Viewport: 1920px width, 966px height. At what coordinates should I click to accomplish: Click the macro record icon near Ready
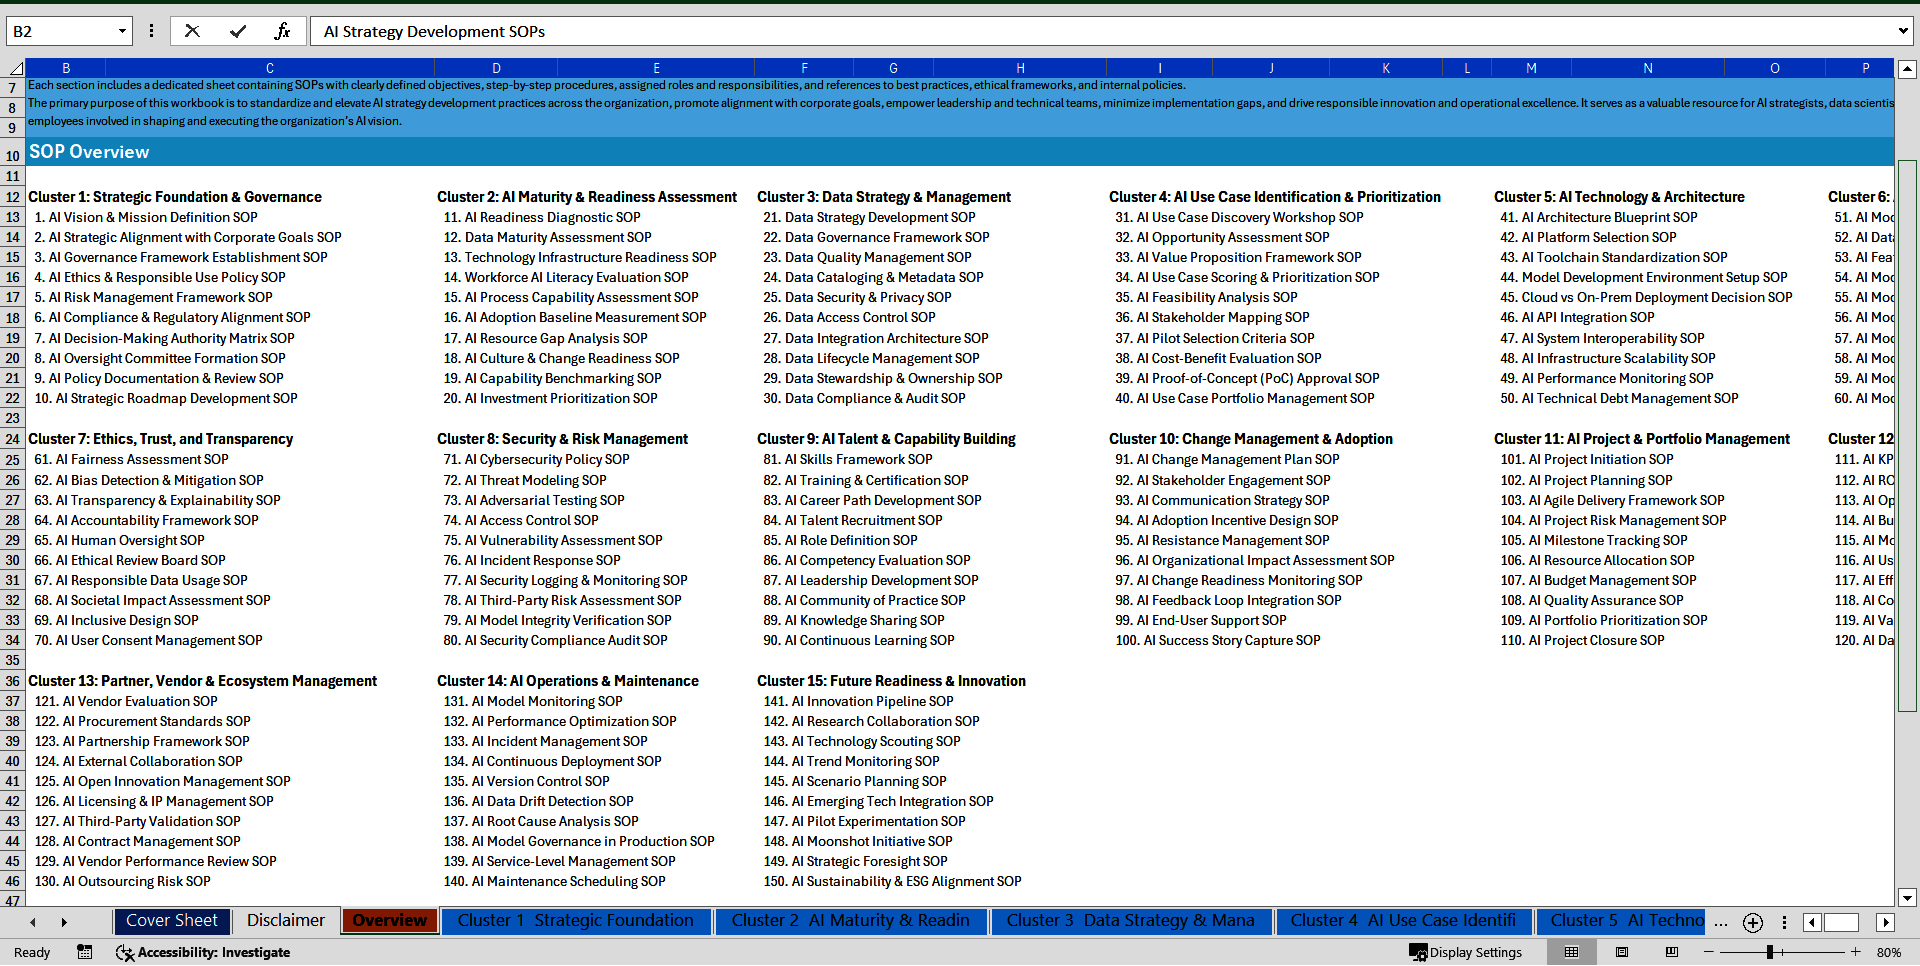(85, 952)
